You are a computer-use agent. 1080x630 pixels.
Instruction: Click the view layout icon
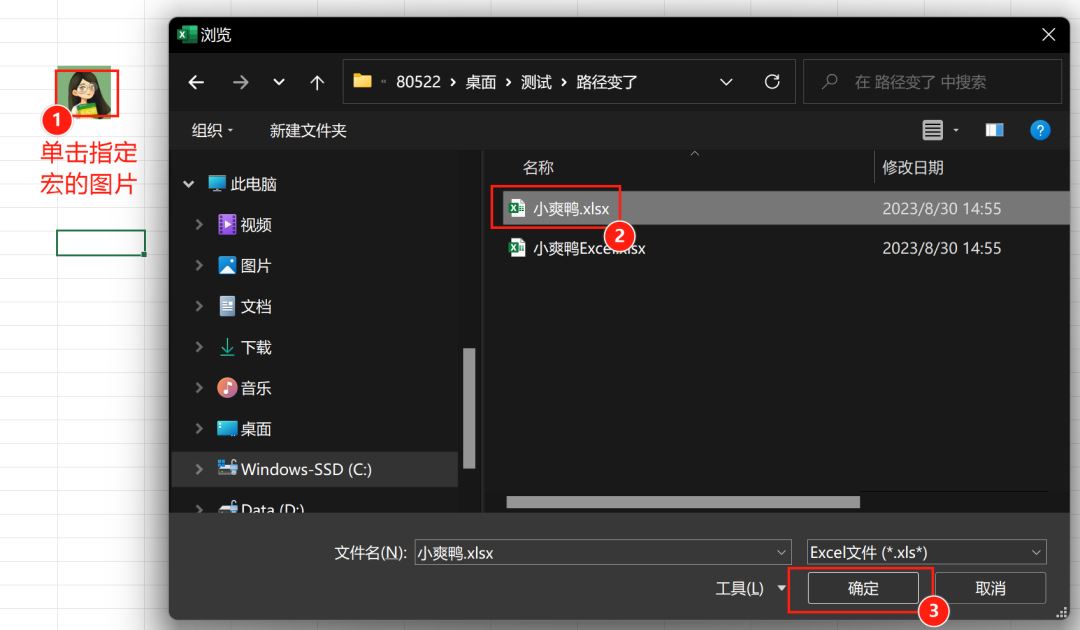tap(932, 130)
